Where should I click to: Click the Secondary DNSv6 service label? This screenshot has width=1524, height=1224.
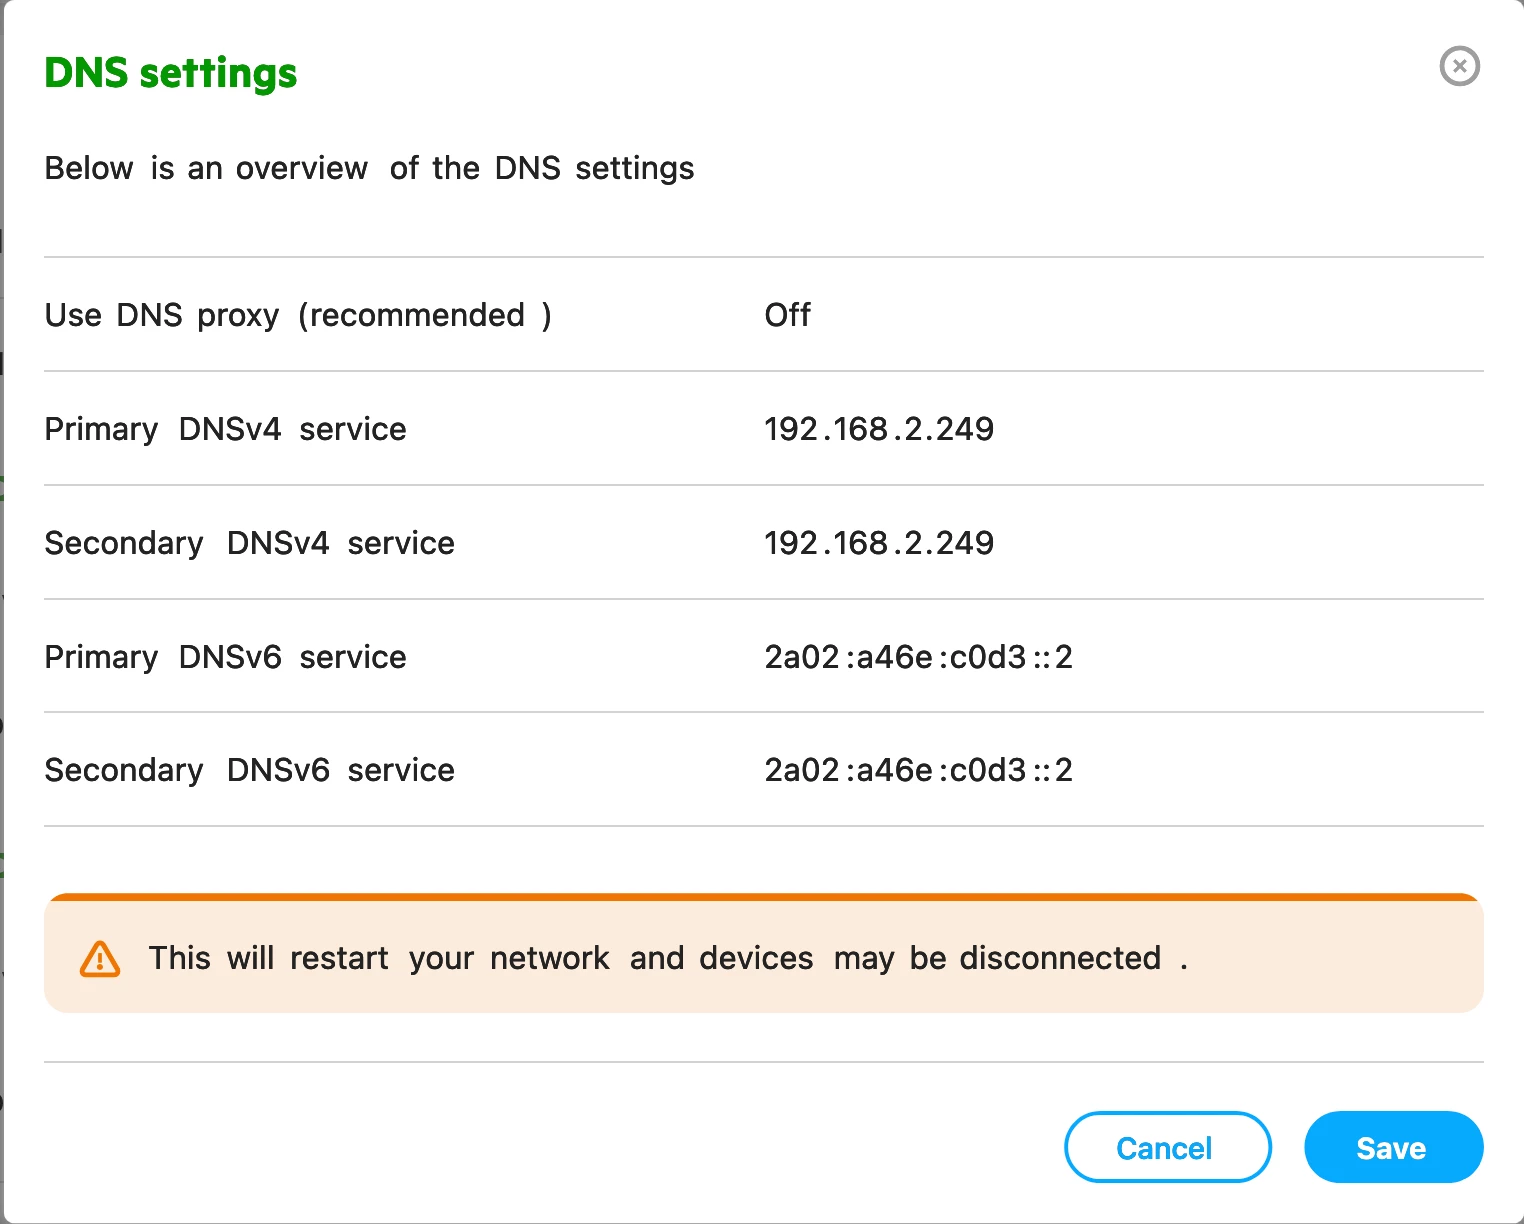(x=250, y=770)
